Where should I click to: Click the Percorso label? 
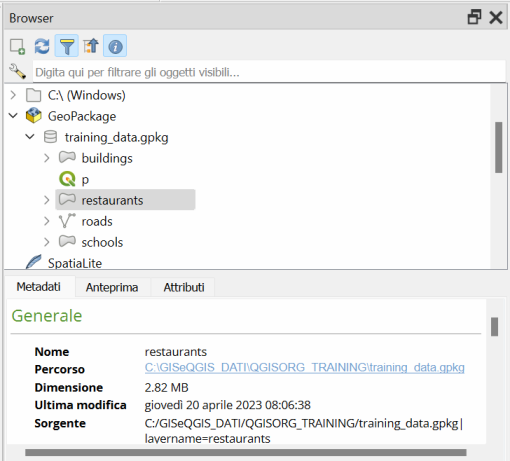(60, 370)
